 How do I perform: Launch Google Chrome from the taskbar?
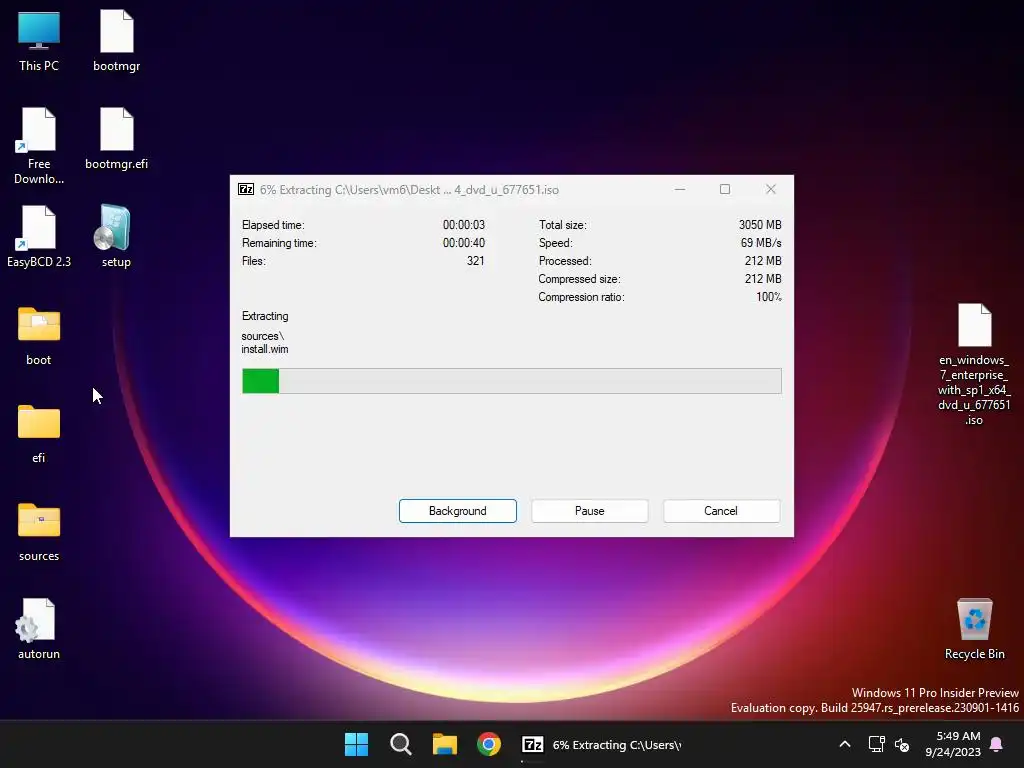point(488,744)
